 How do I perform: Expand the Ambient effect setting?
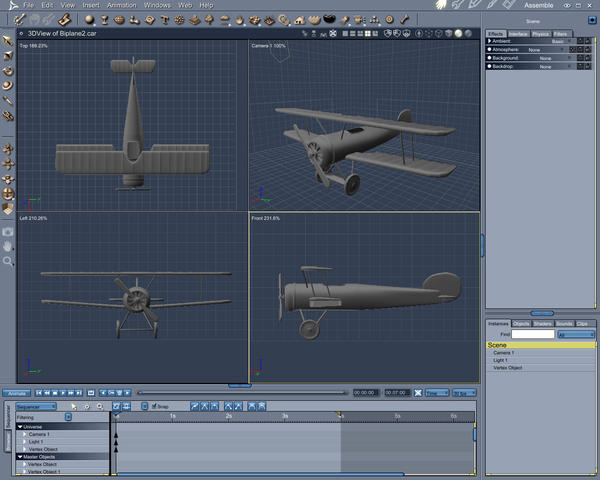(490, 41)
